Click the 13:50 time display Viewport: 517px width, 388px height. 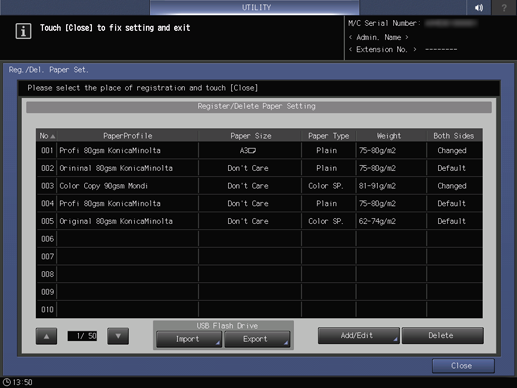tap(22, 382)
